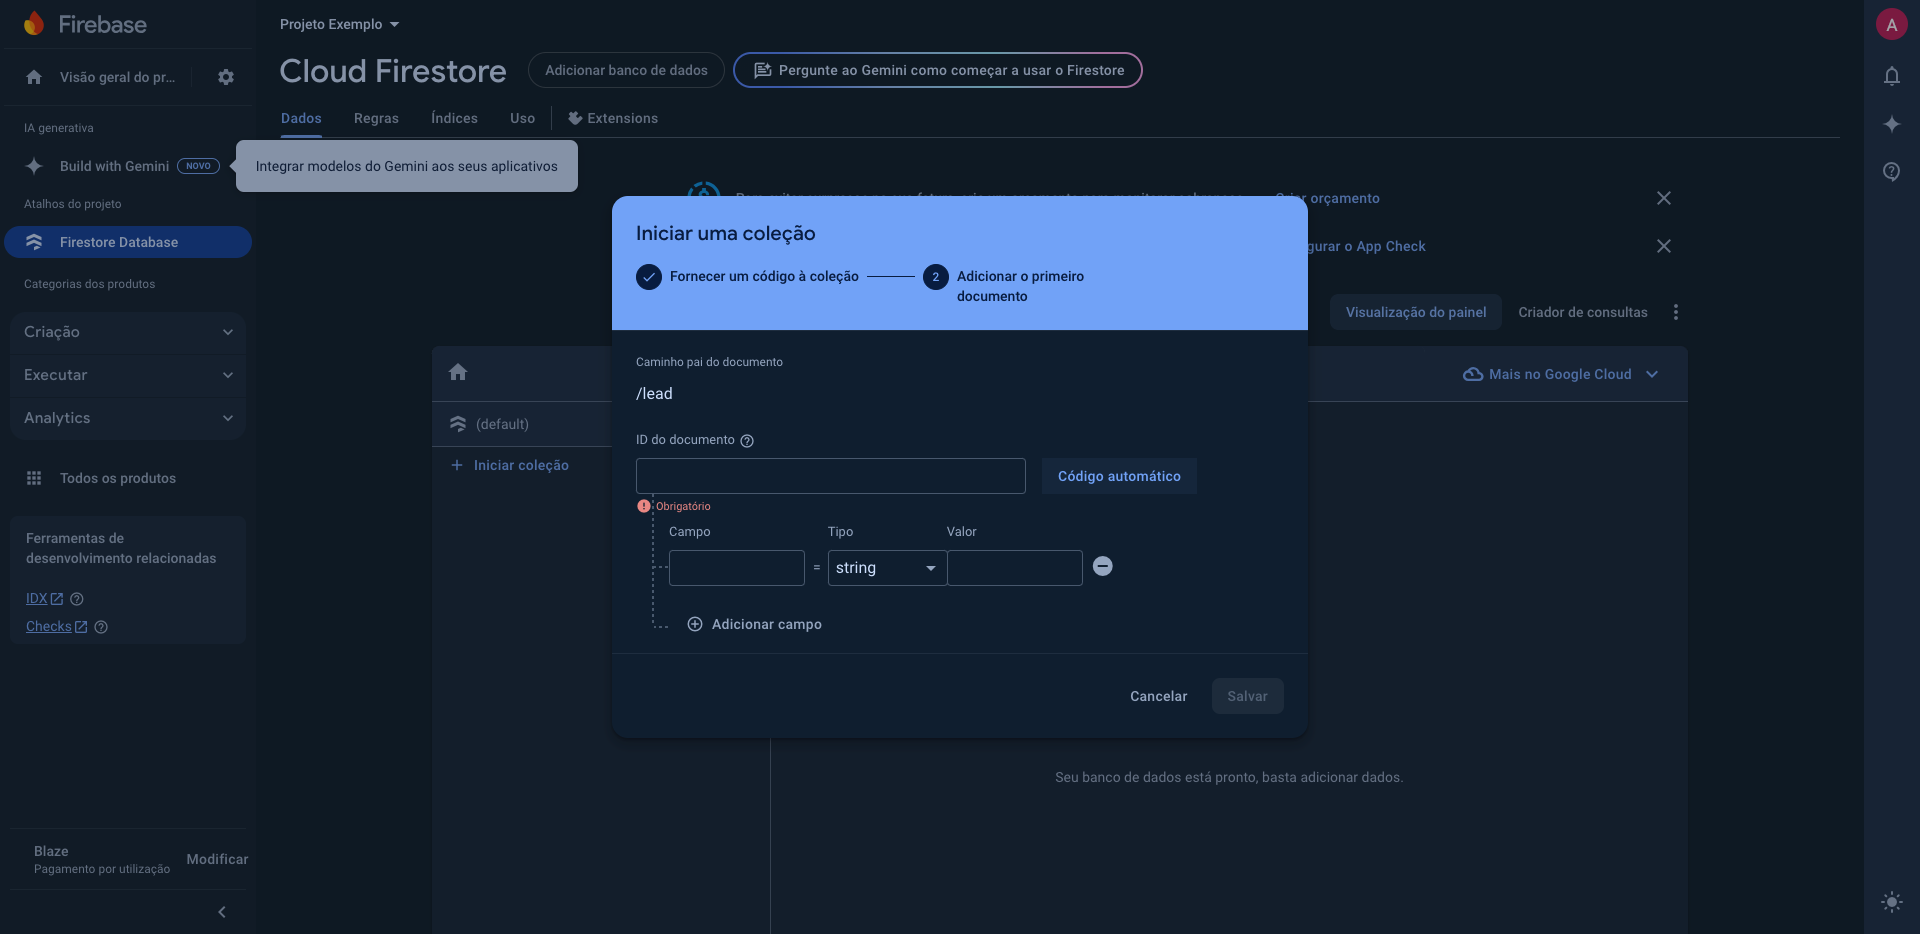Open the user account avatar

(x=1891, y=25)
